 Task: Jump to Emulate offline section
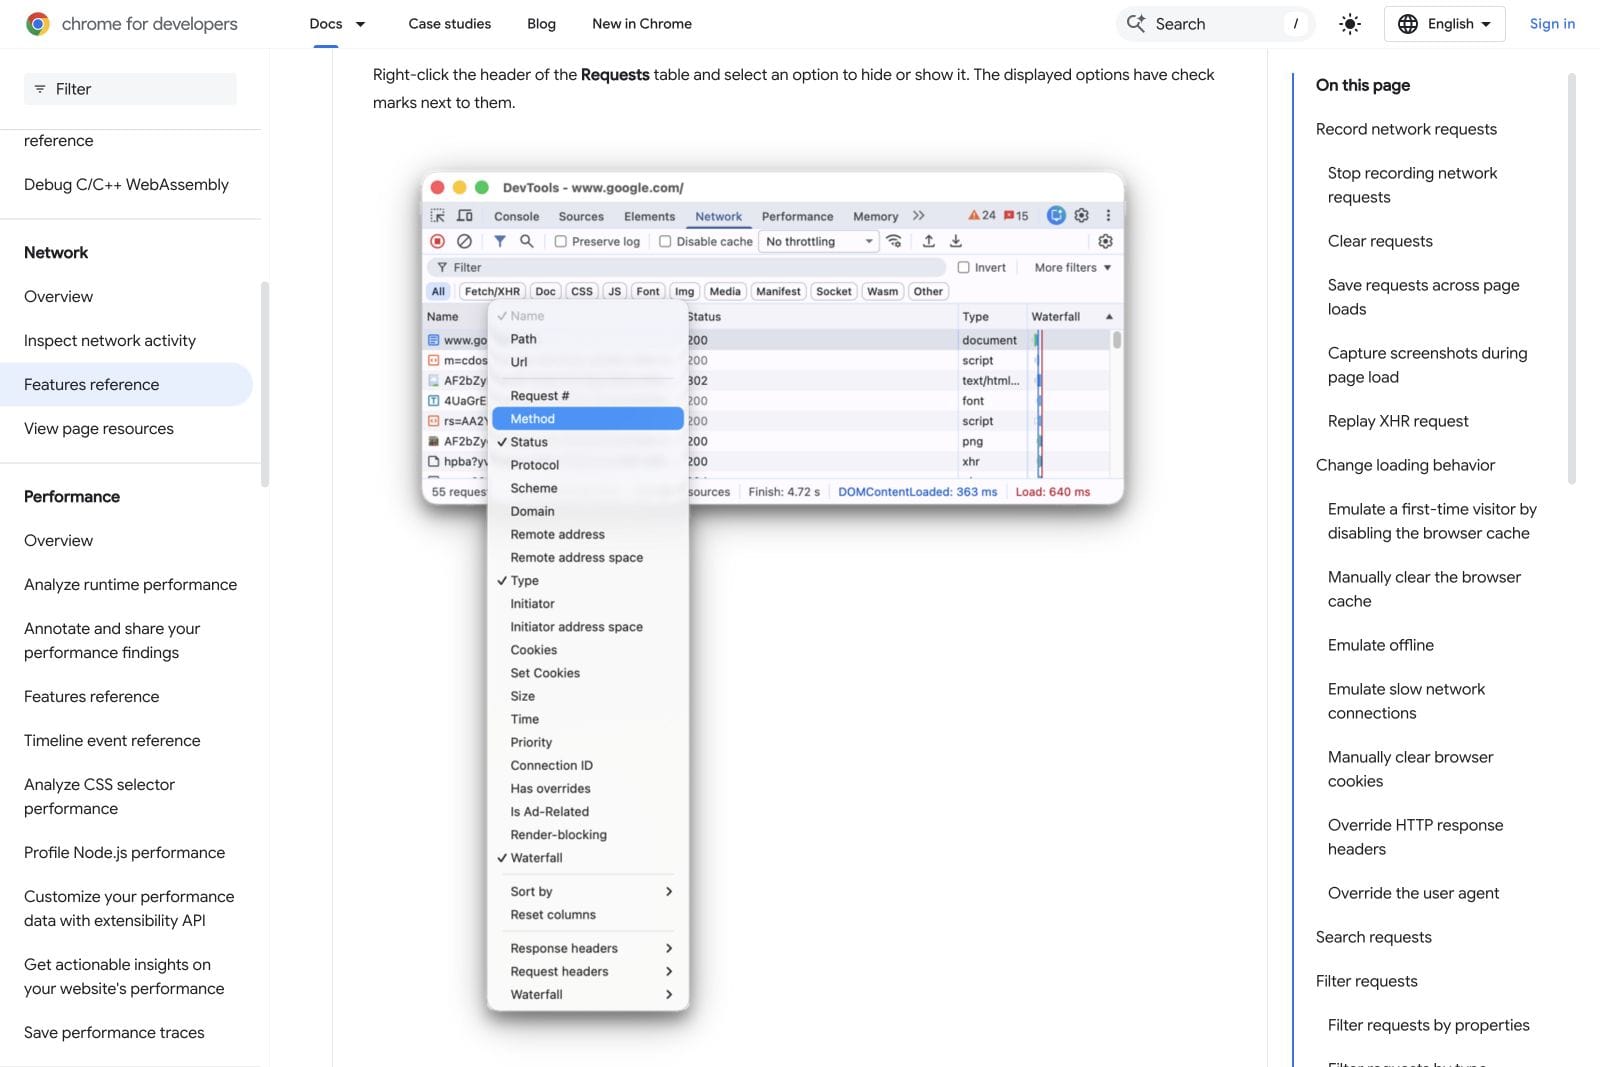coord(1380,645)
